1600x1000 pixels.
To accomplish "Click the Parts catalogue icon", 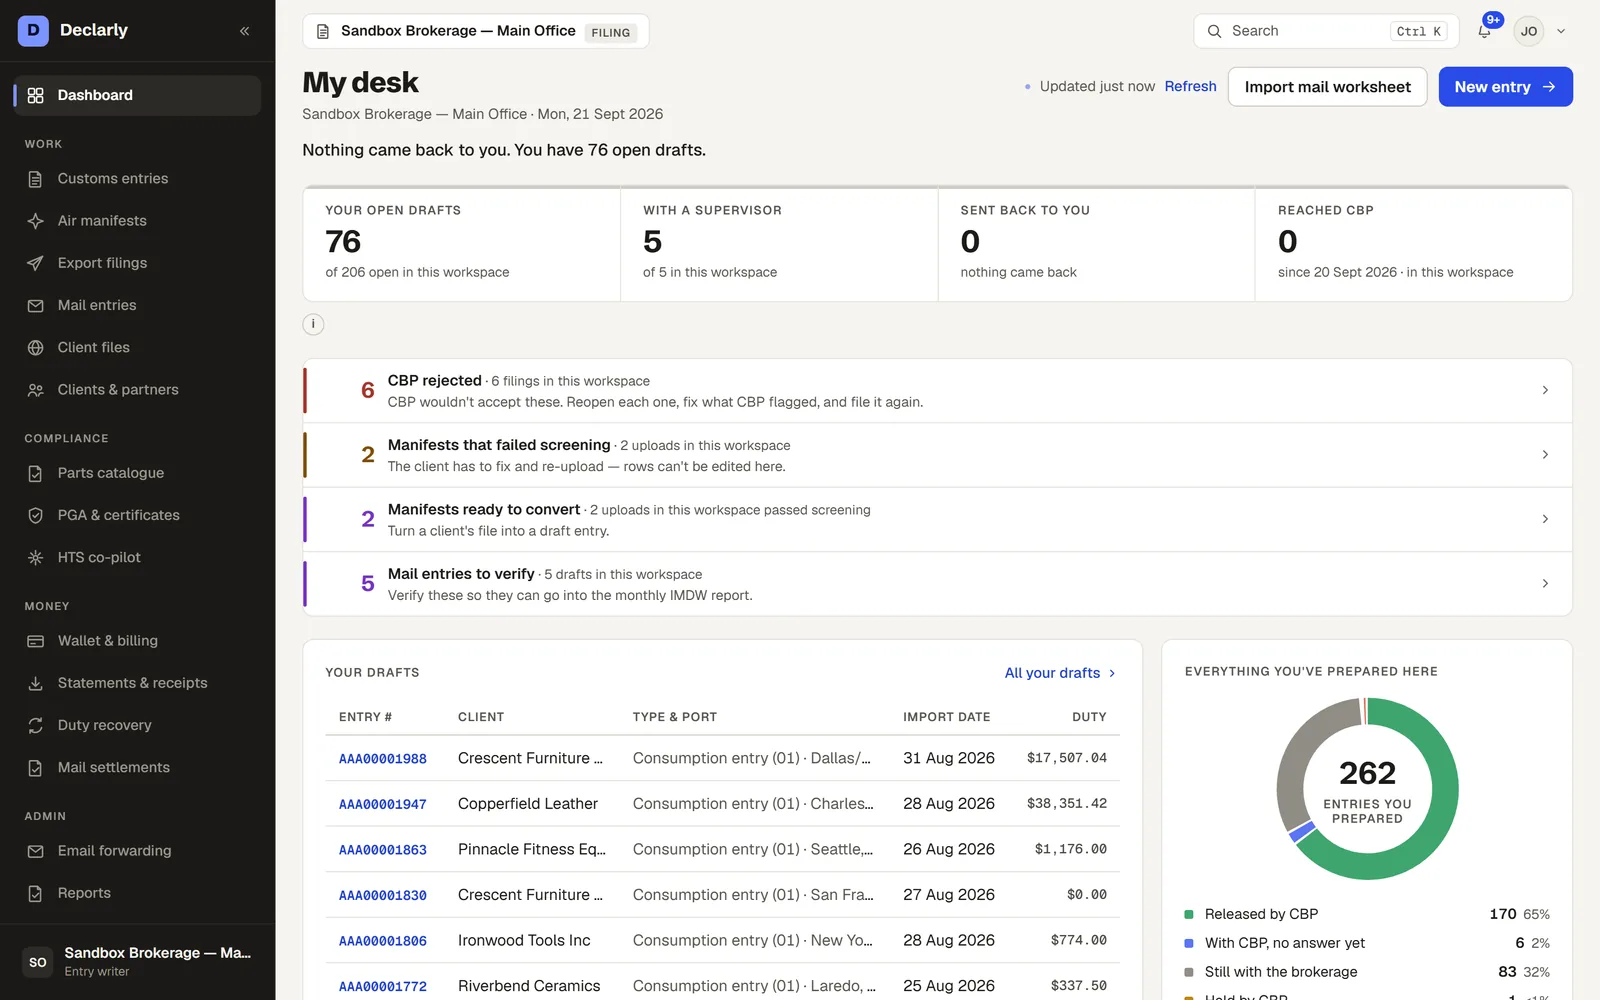I will (35, 473).
